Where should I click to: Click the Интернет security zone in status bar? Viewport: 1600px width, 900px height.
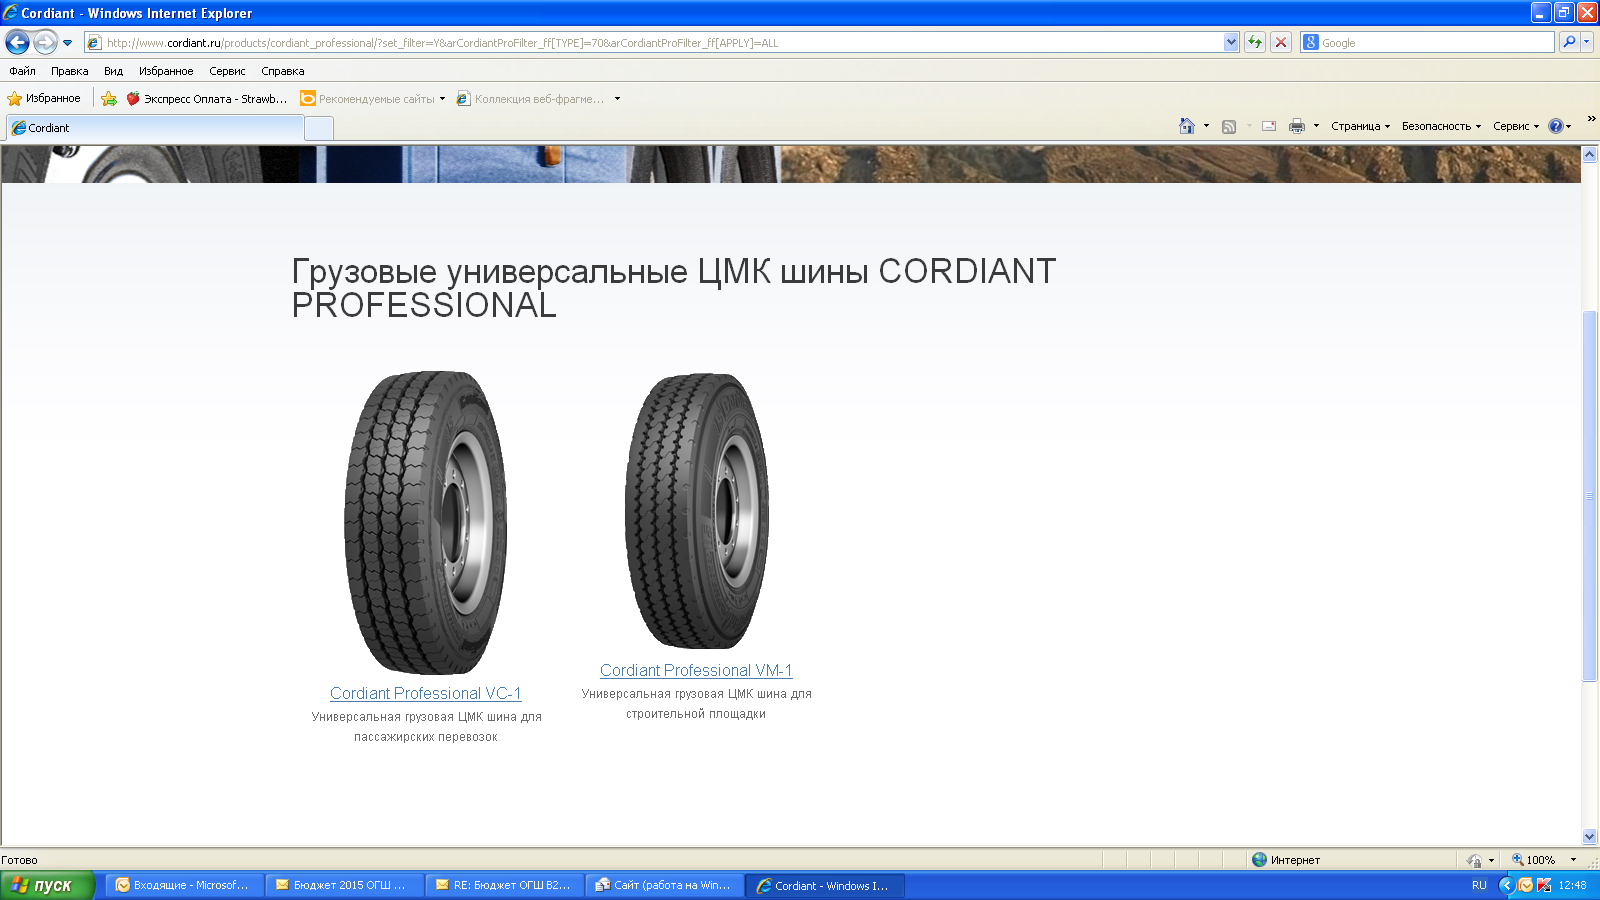coord(1285,860)
